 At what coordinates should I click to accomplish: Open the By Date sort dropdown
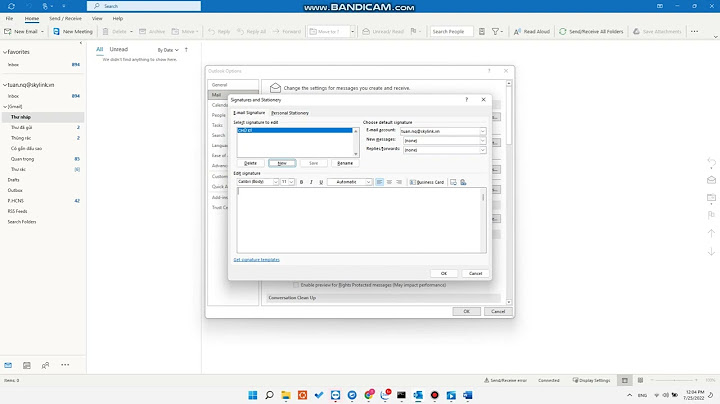coord(168,50)
